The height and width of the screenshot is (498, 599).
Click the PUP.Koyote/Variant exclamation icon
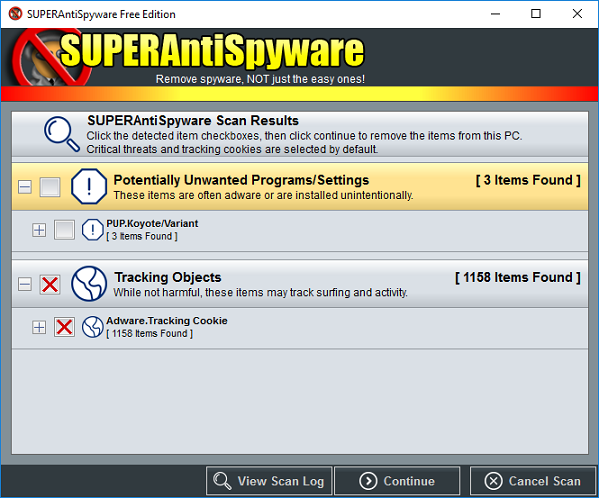(92, 230)
